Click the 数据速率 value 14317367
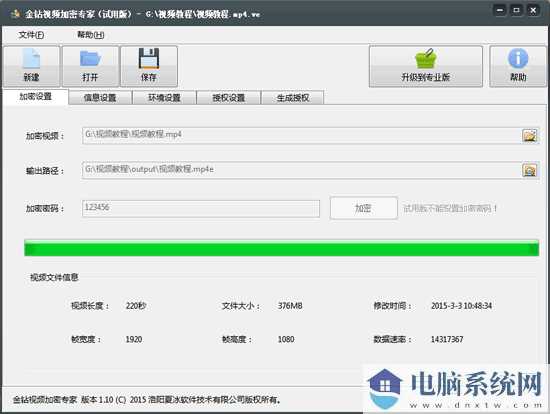The image size is (550, 414). tap(447, 339)
